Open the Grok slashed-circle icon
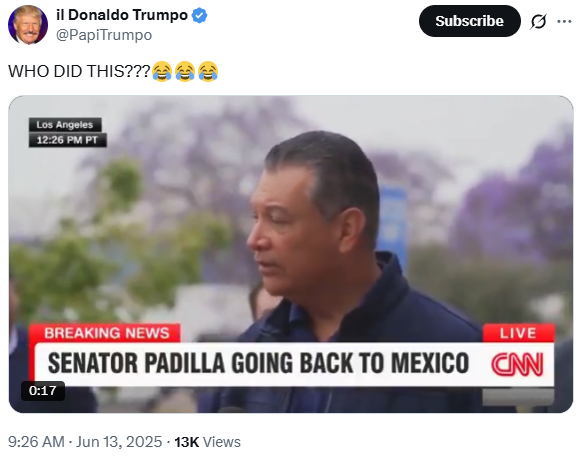 click(538, 21)
